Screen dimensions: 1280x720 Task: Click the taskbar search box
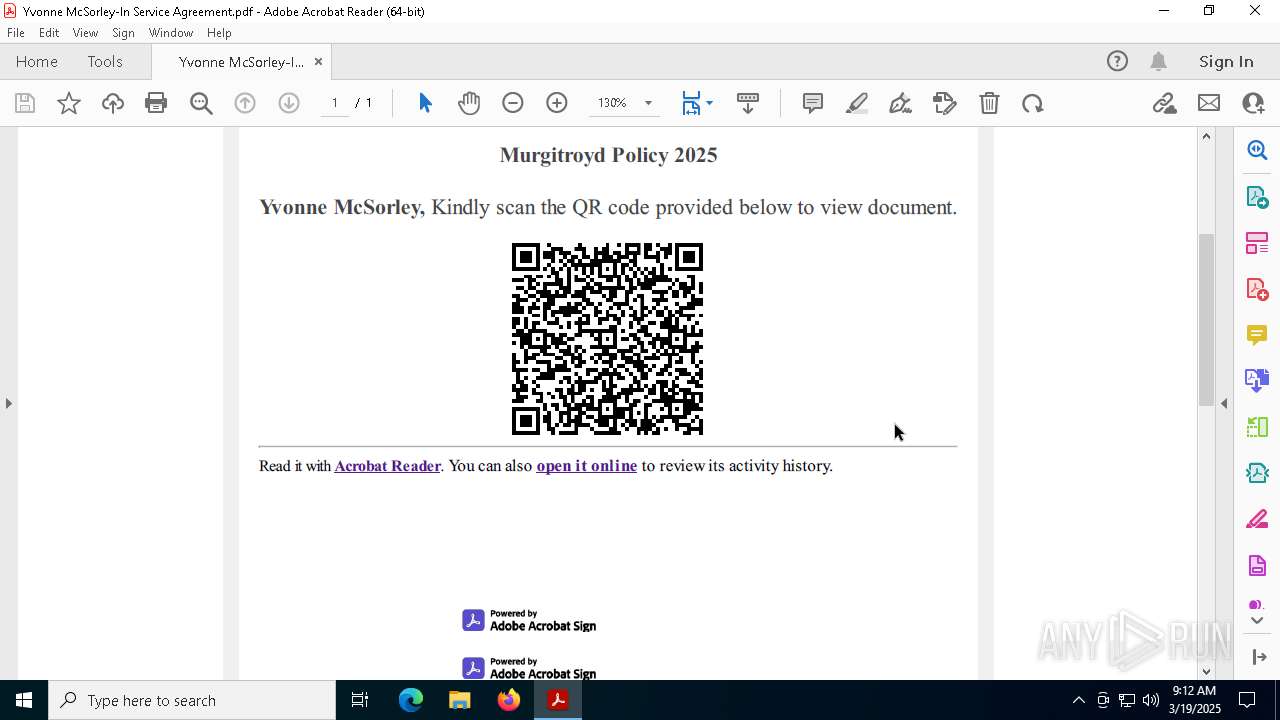(192, 700)
